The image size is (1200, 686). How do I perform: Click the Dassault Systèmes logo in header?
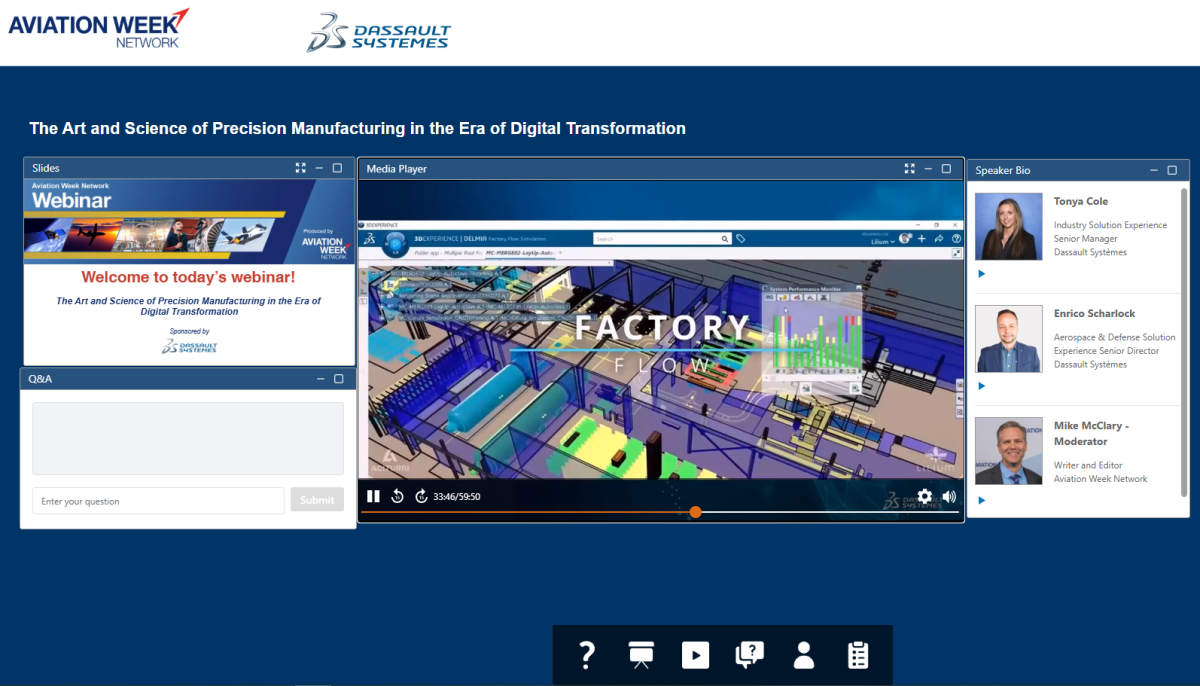379,32
